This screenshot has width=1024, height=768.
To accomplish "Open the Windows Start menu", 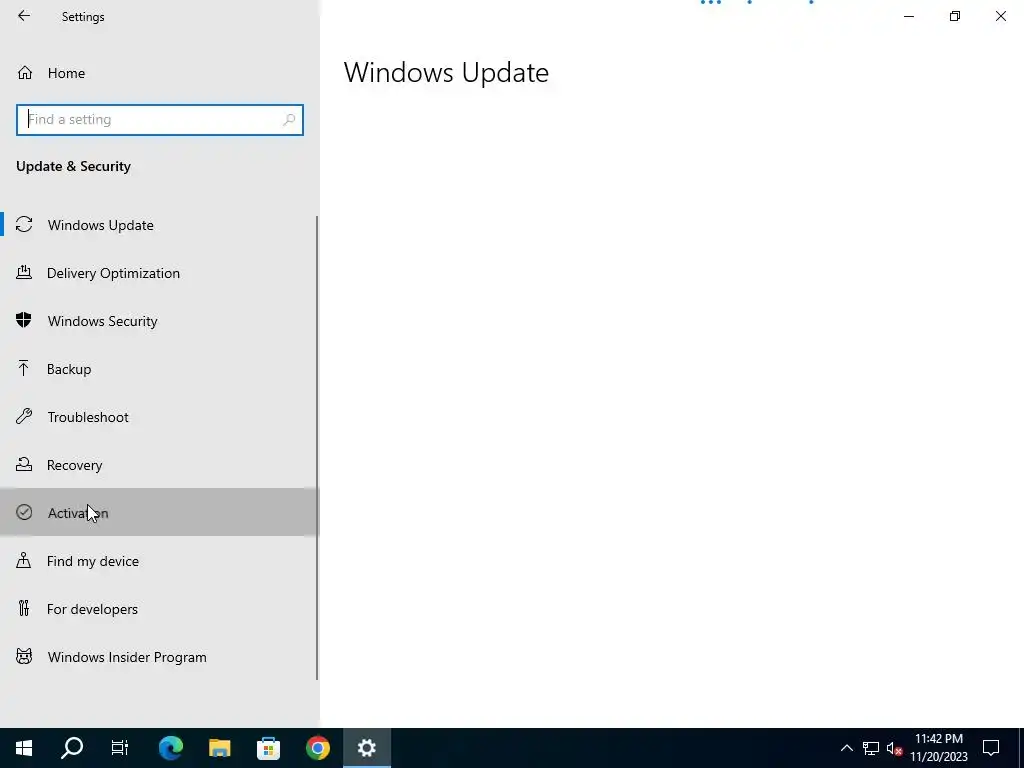I will tap(24, 748).
